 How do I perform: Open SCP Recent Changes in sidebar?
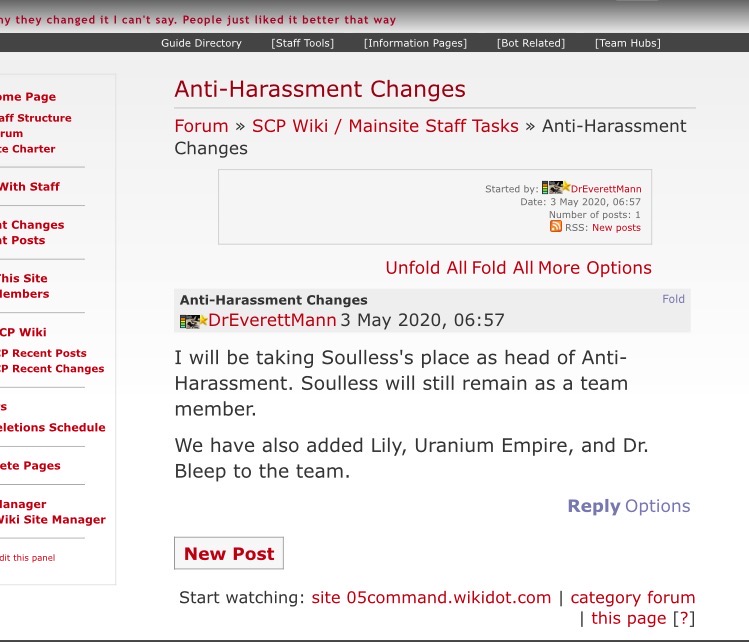point(52,369)
